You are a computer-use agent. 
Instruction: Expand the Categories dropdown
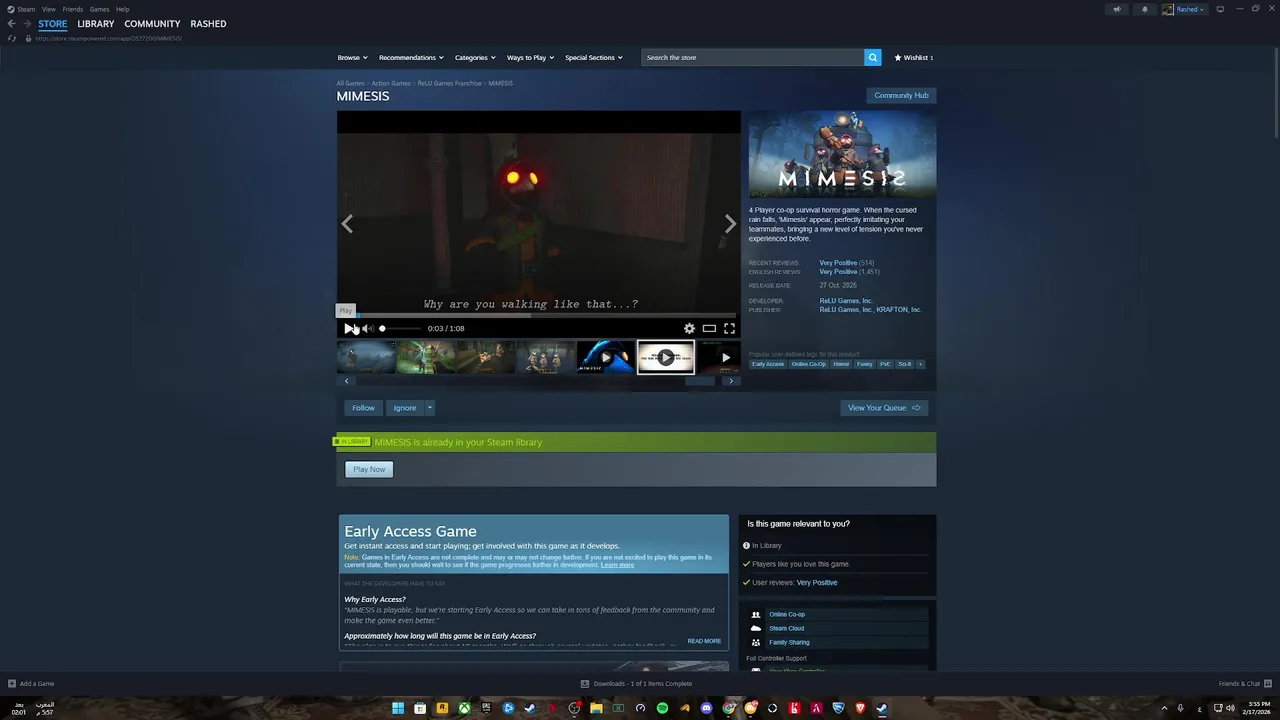475,57
